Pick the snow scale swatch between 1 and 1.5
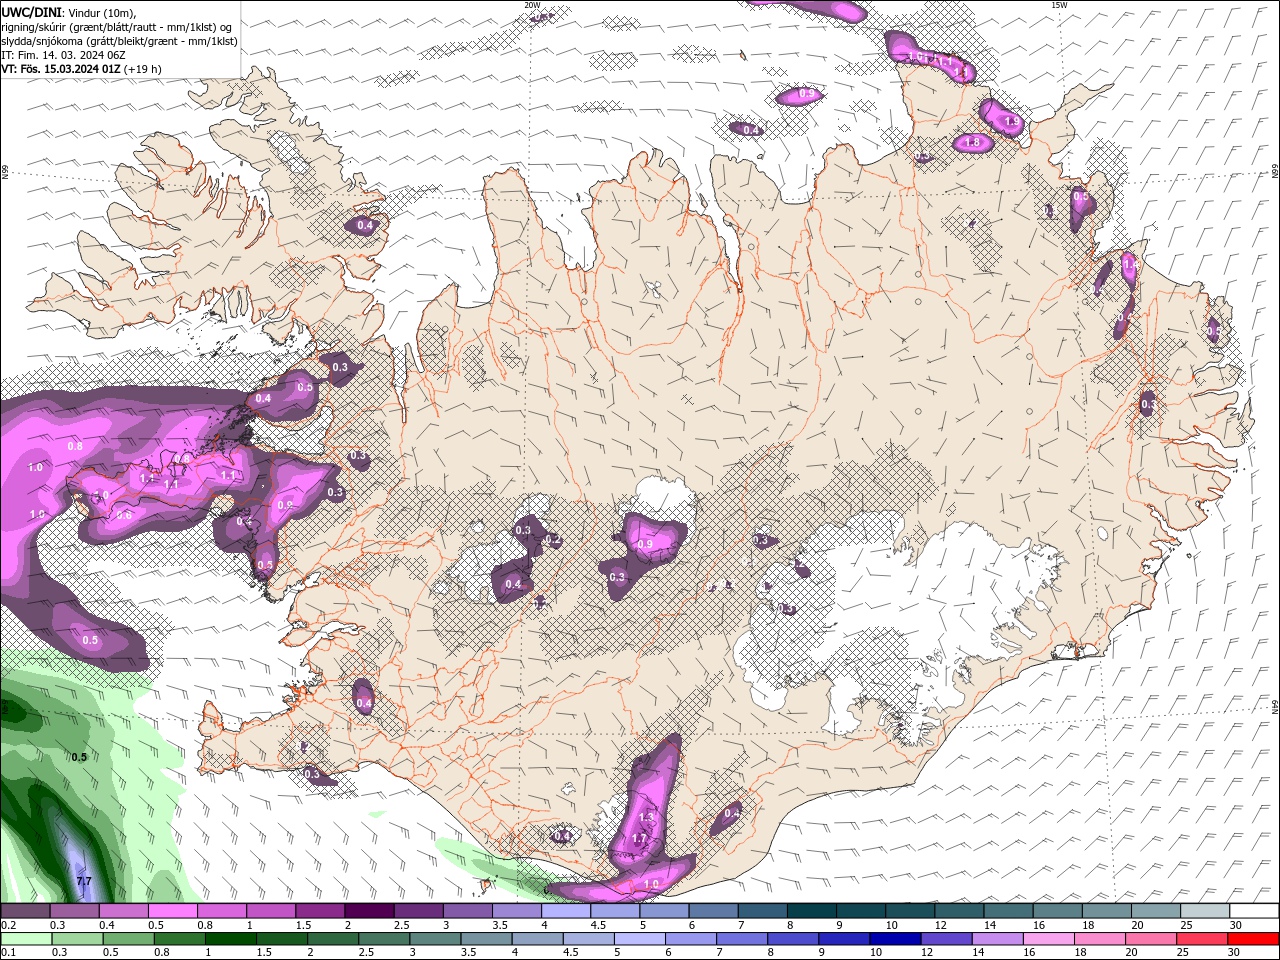Screen dimensions: 1280x960 point(272,911)
